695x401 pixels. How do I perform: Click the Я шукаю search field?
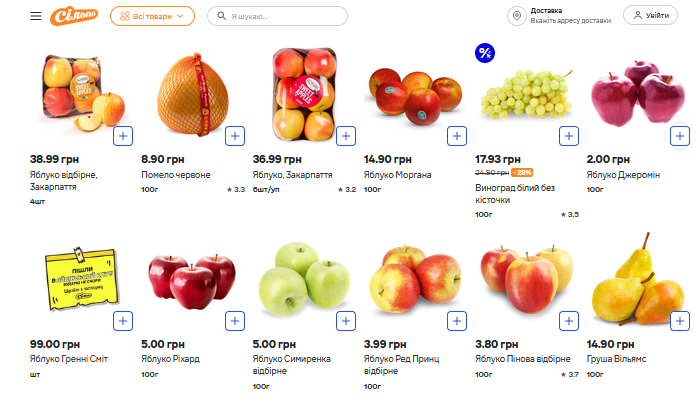278,16
